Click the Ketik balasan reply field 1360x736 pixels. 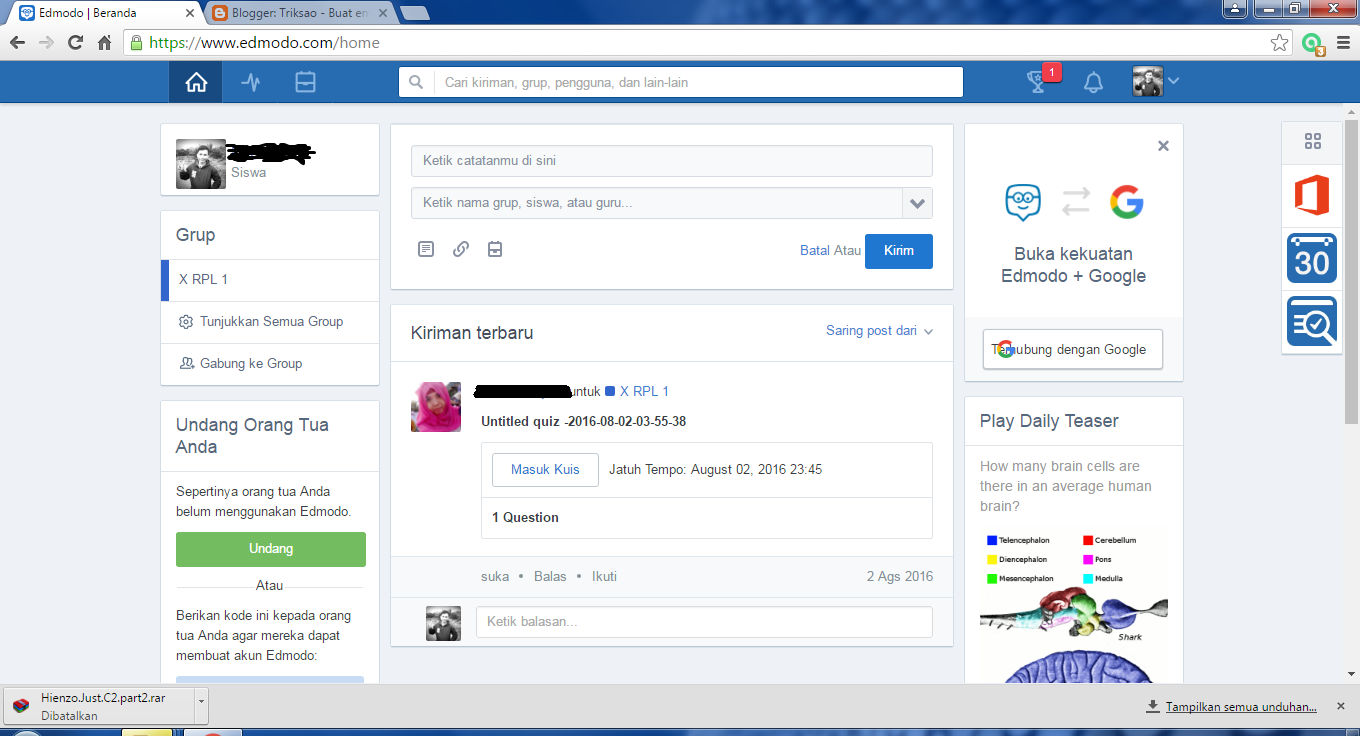704,622
